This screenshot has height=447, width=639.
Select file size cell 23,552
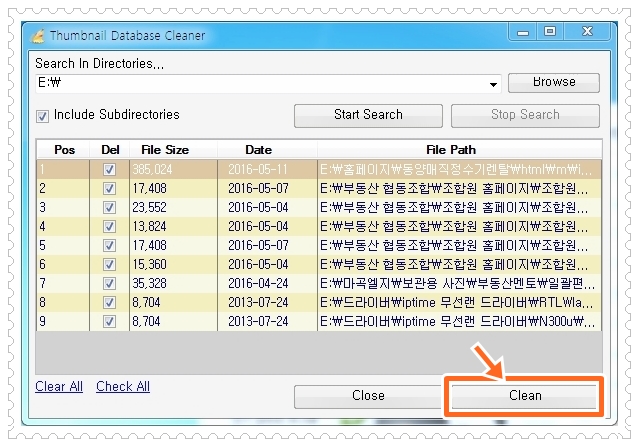(x=174, y=207)
